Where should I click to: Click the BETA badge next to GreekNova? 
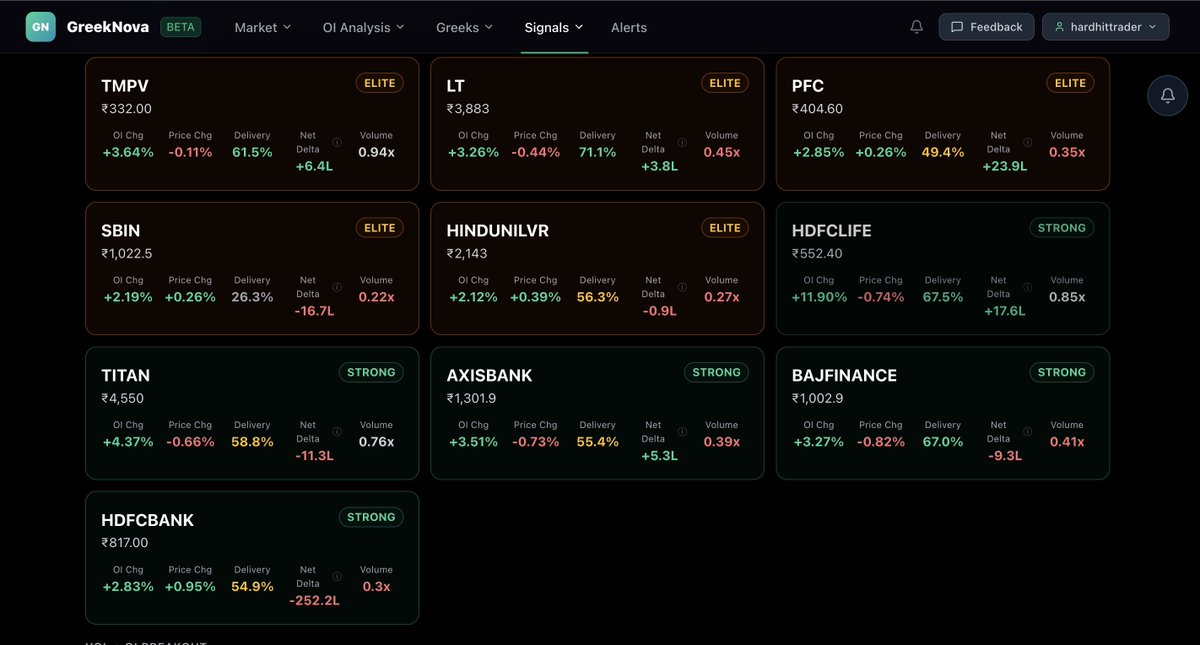tap(181, 27)
